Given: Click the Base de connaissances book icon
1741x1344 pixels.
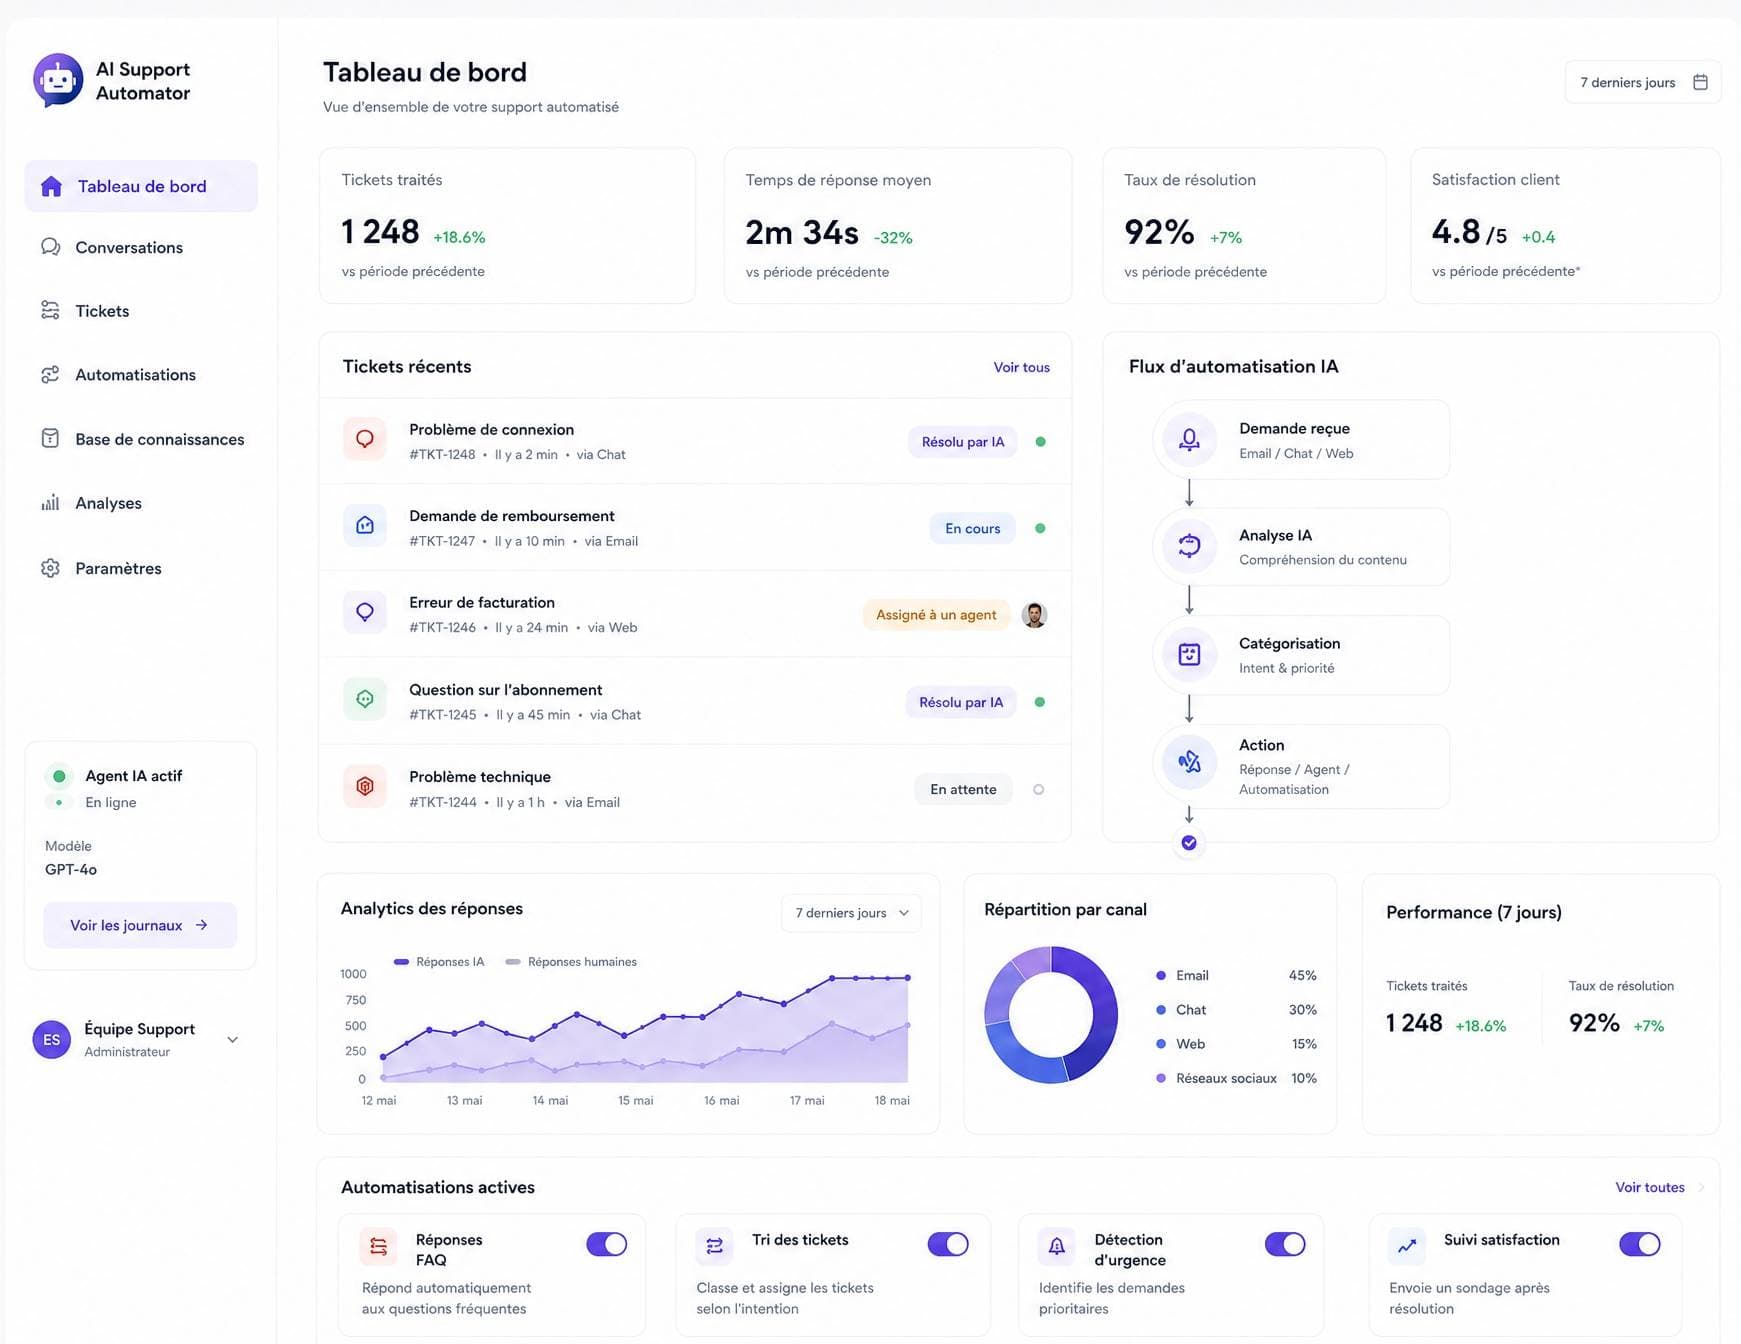Looking at the screenshot, I should pos(50,438).
